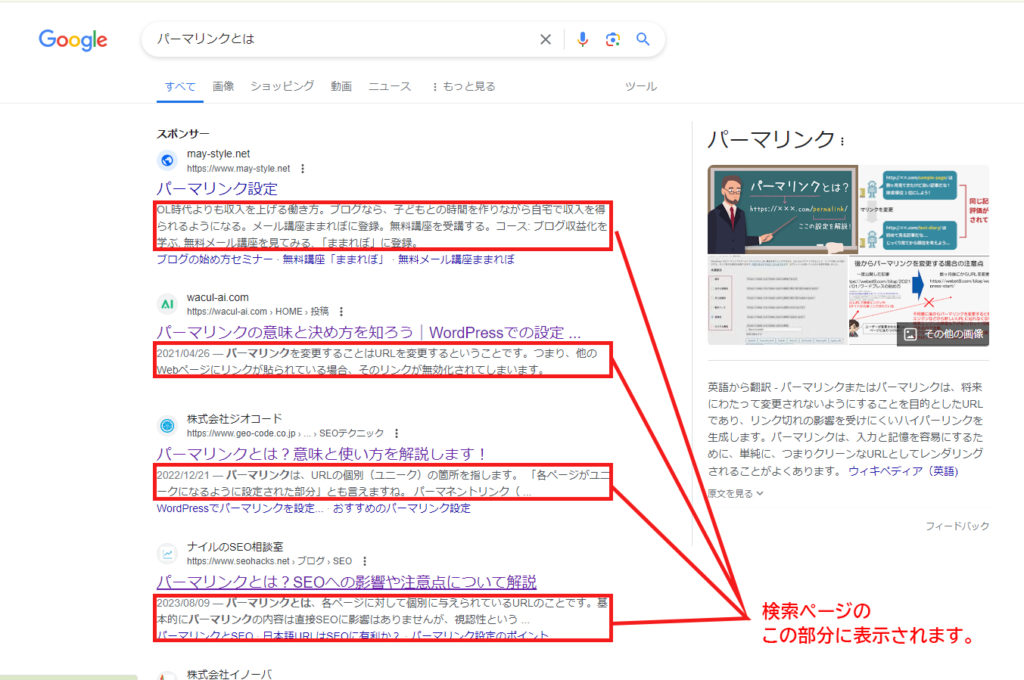Expand 原文を見る in knowledge panel
Viewport: 1024px width, 680px height.
pos(735,493)
